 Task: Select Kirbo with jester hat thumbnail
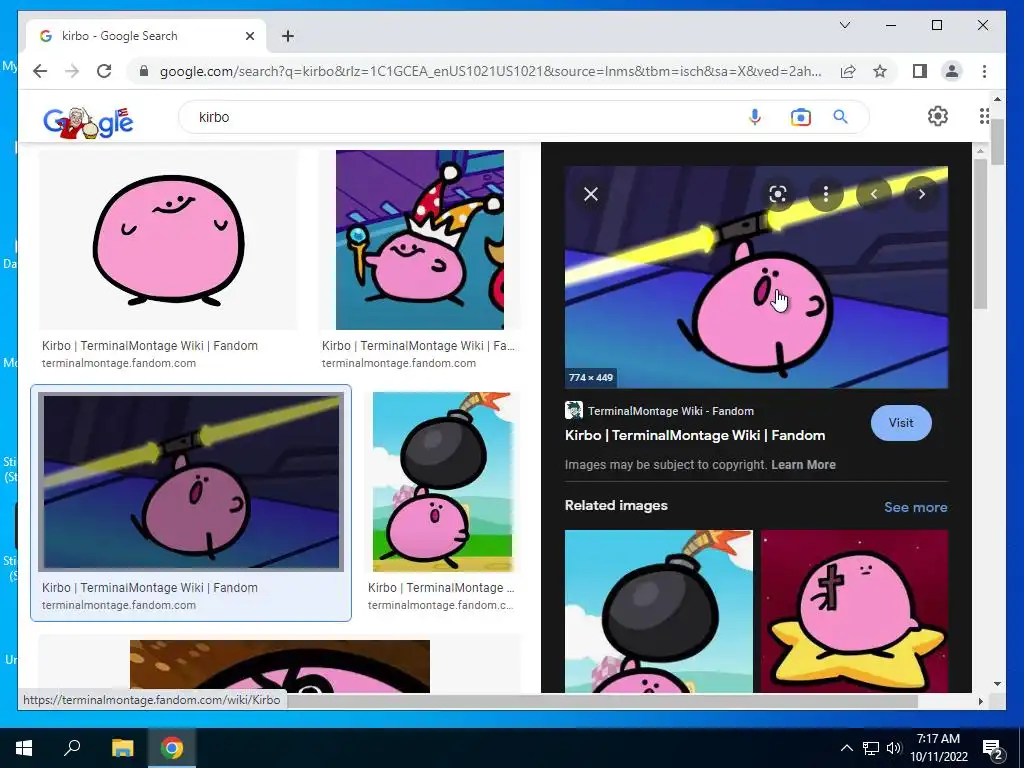(419, 240)
